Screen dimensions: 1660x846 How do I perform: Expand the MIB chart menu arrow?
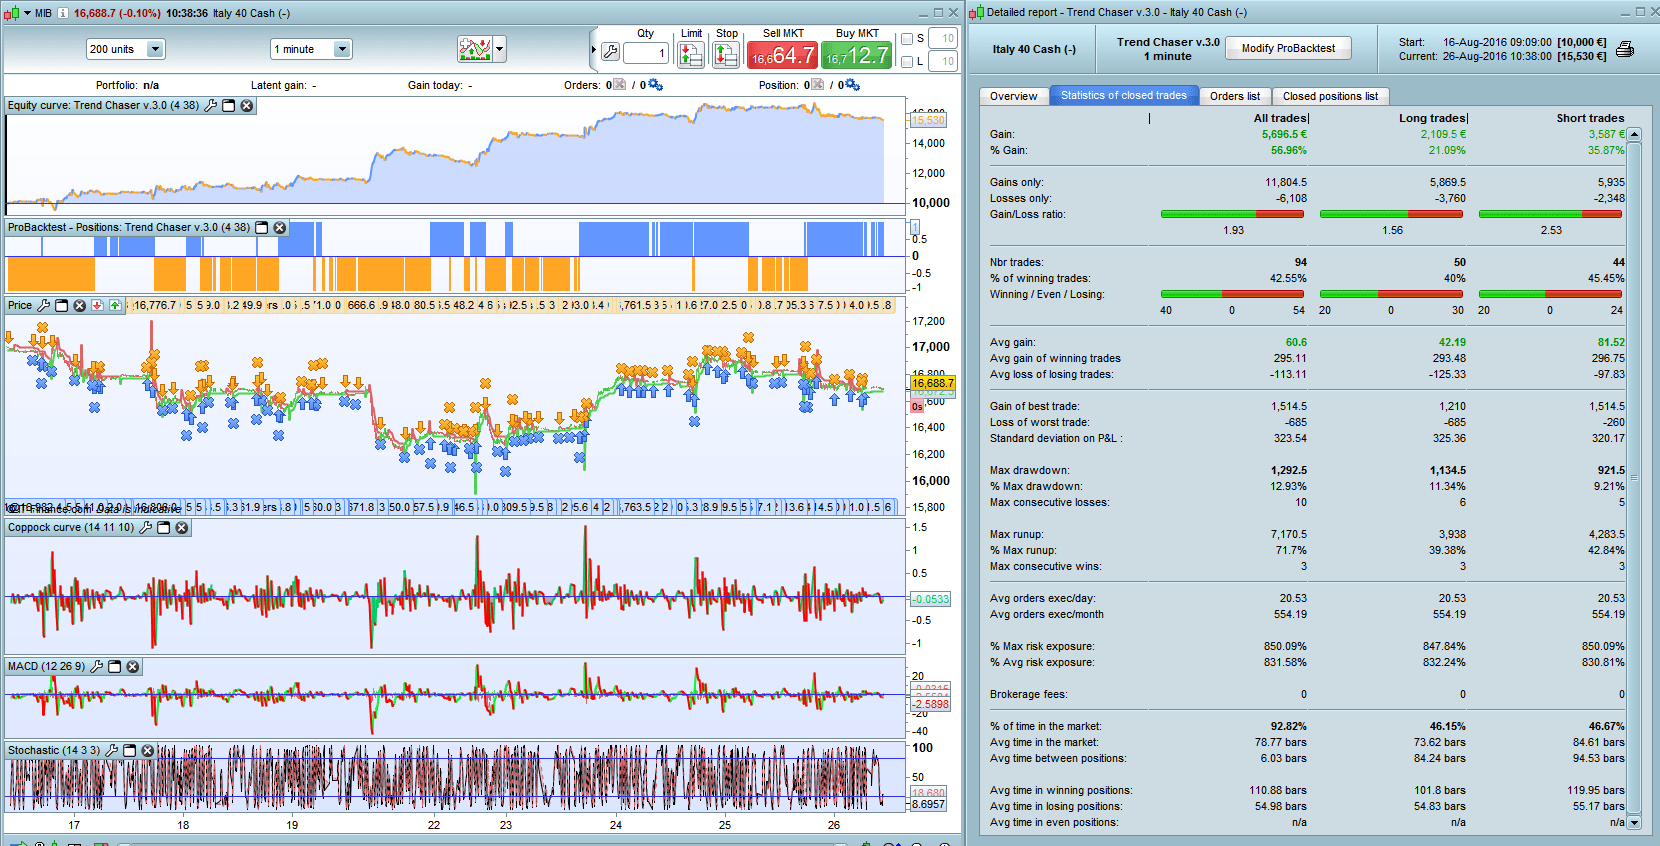click(27, 13)
